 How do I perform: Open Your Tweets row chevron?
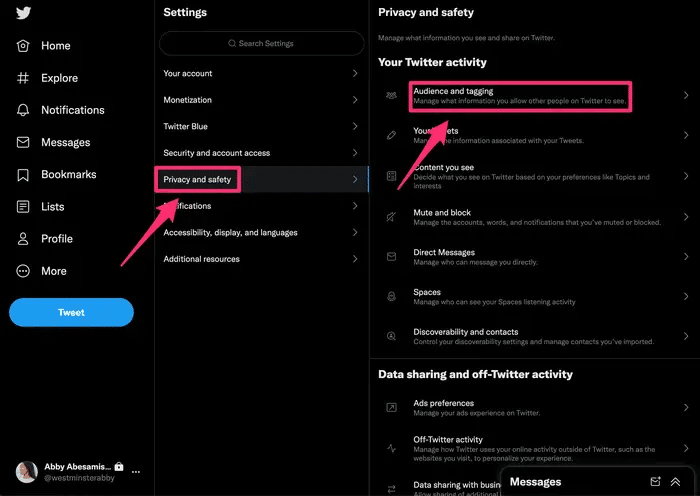tap(686, 135)
